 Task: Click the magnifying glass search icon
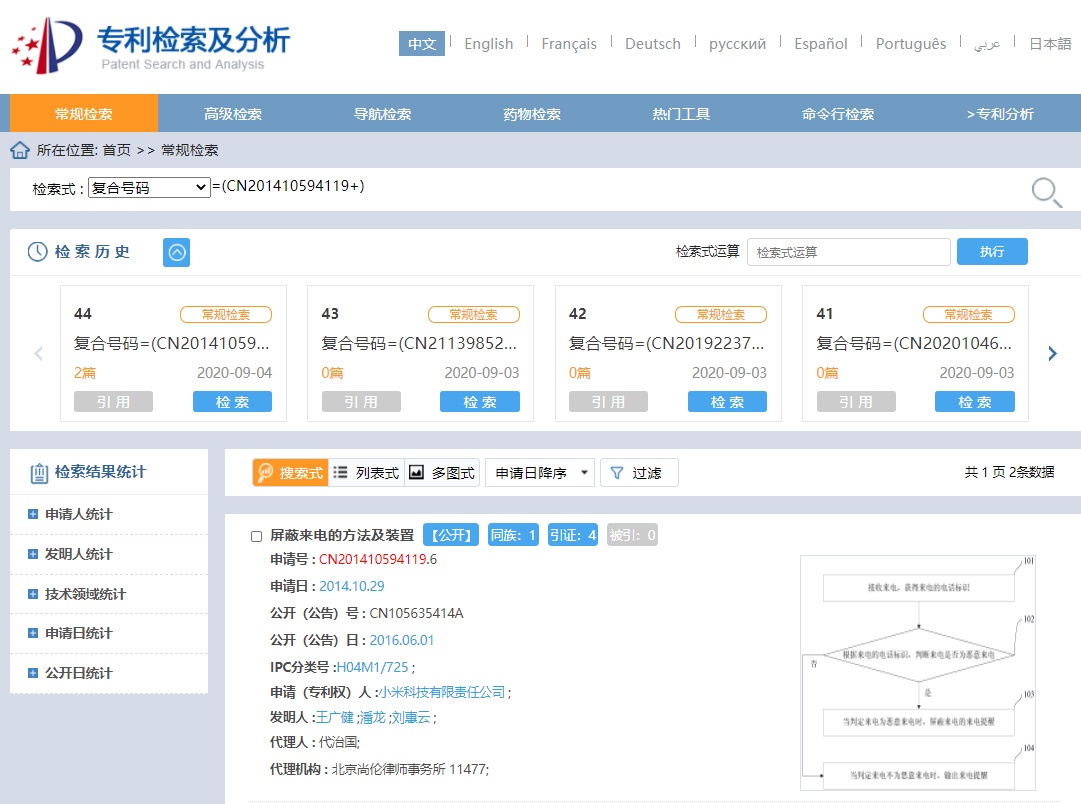(x=1046, y=192)
